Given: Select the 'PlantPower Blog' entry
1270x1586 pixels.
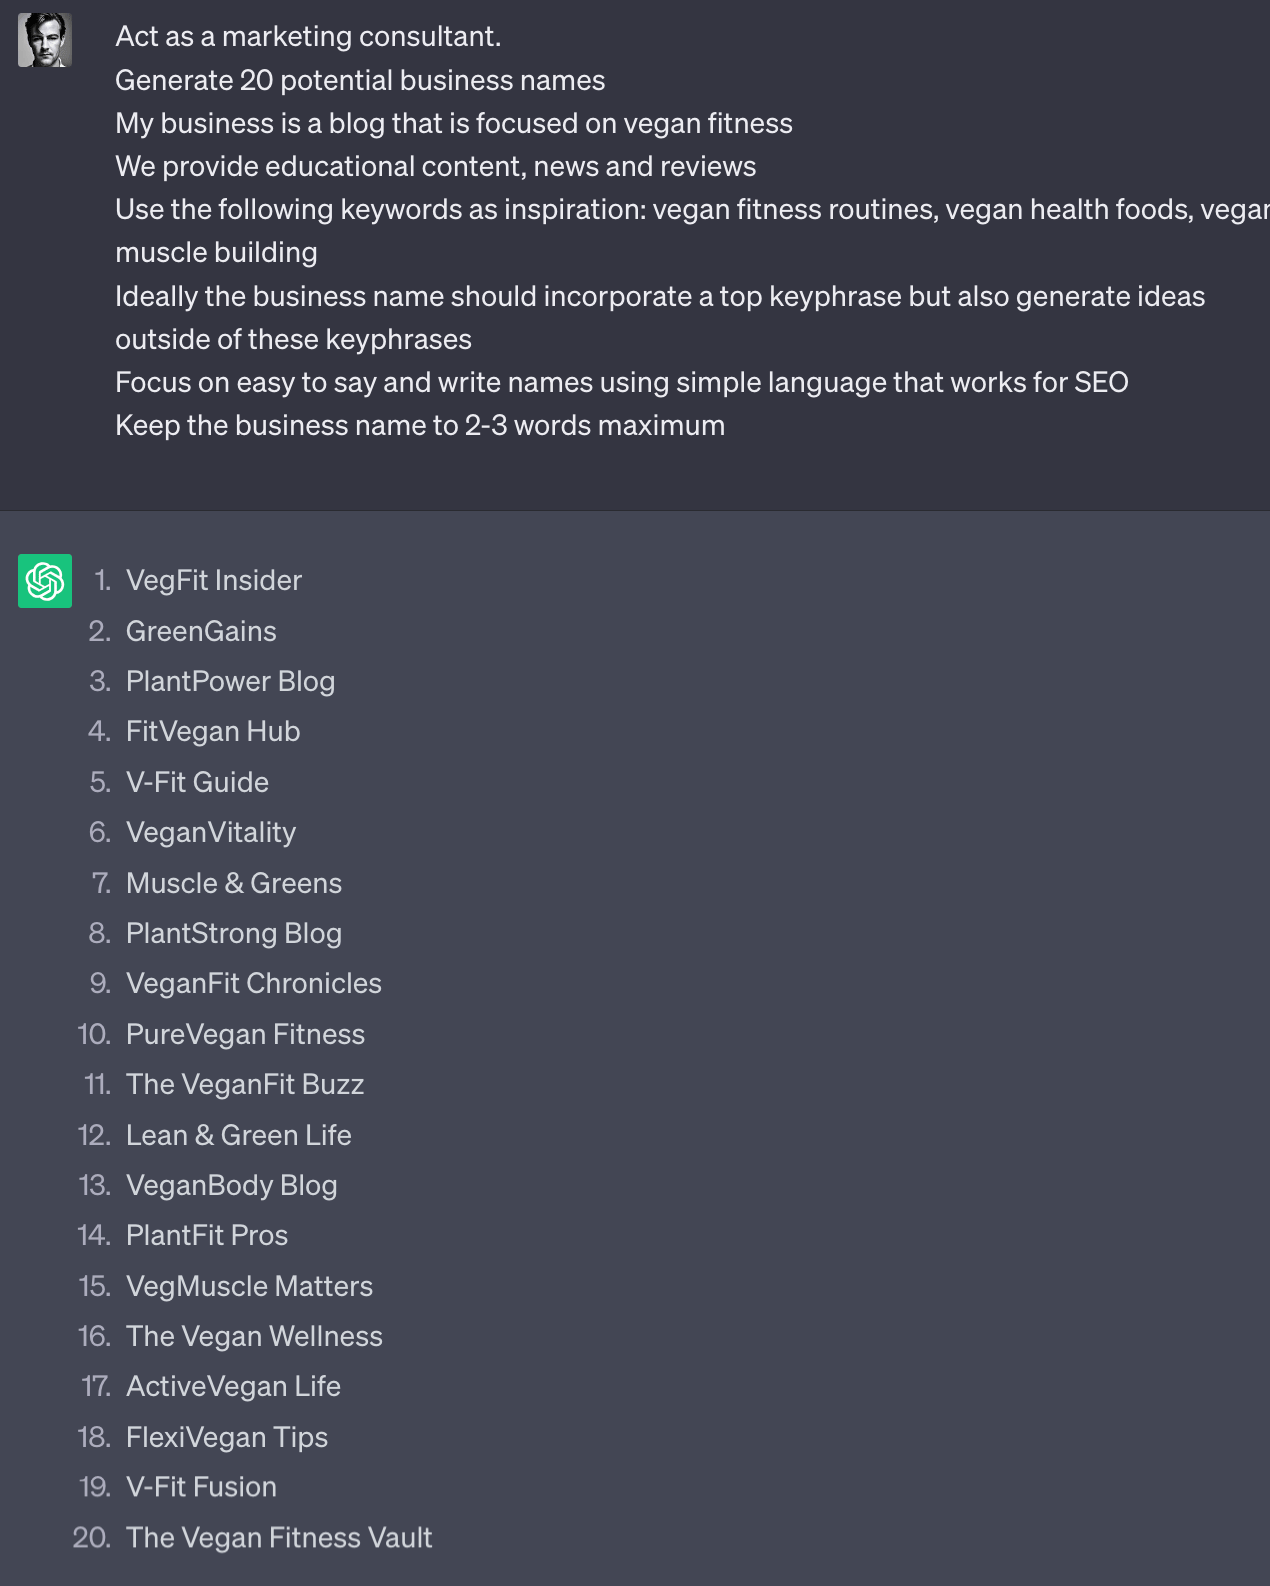Looking at the screenshot, I should [230, 682].
